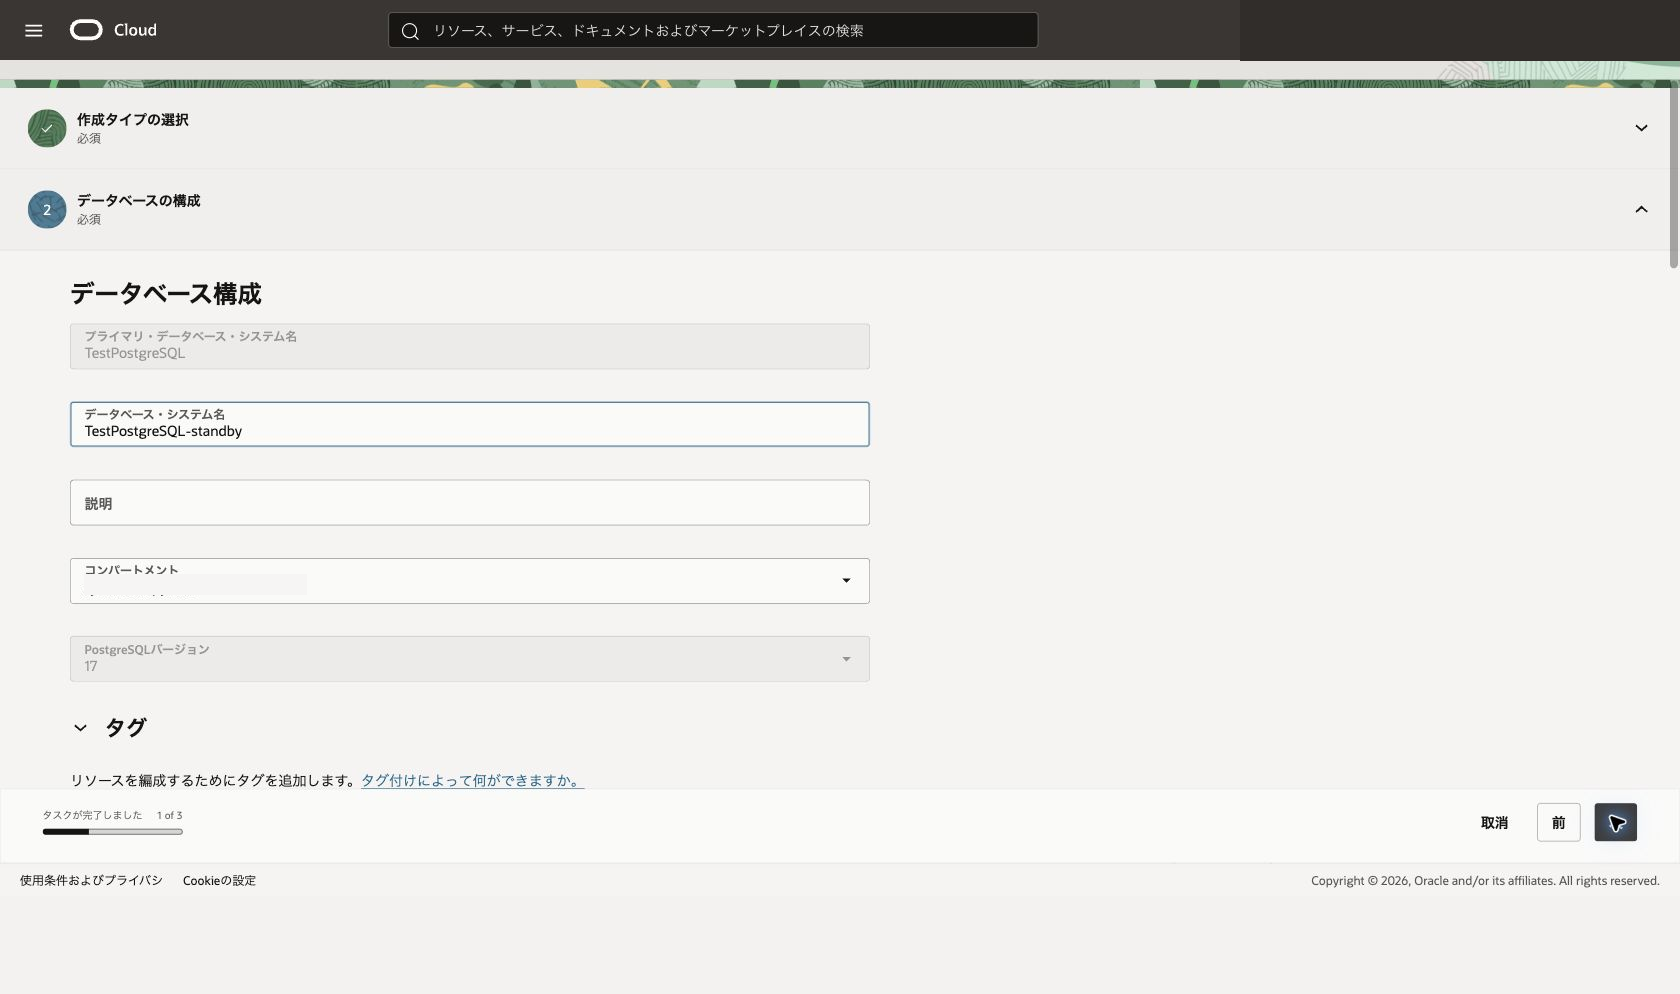Click the 作成タイプの選択 step title

coord(133,119)
